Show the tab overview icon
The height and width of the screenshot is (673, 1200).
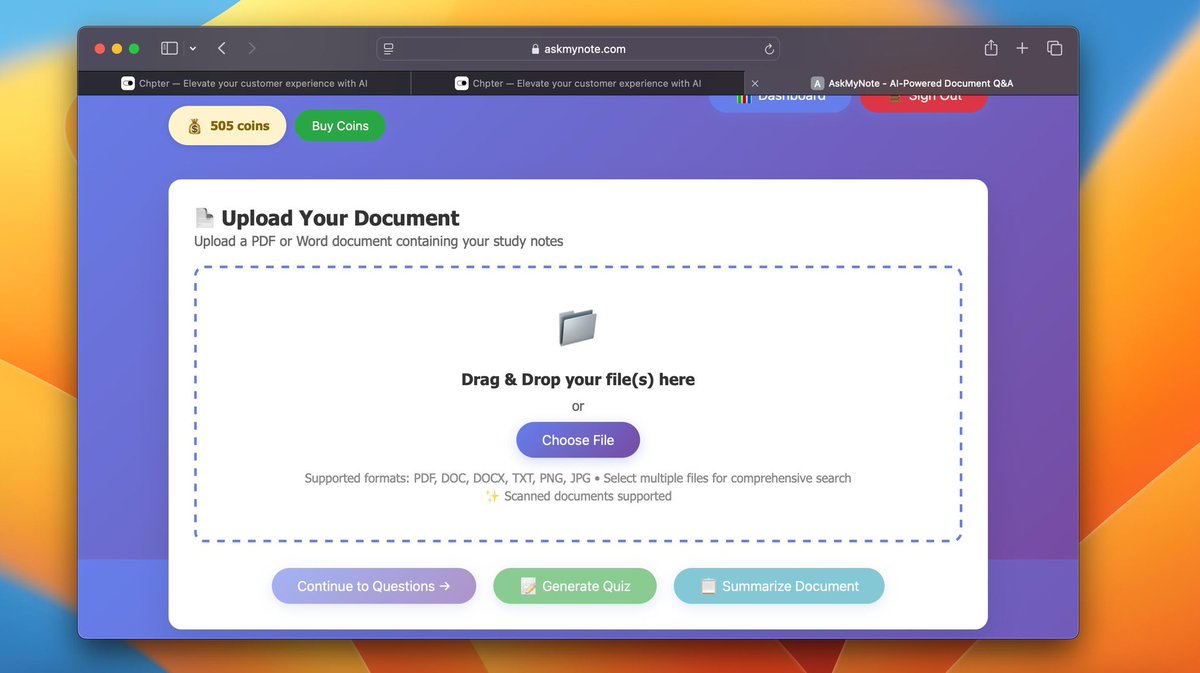tap(1054, 48)
